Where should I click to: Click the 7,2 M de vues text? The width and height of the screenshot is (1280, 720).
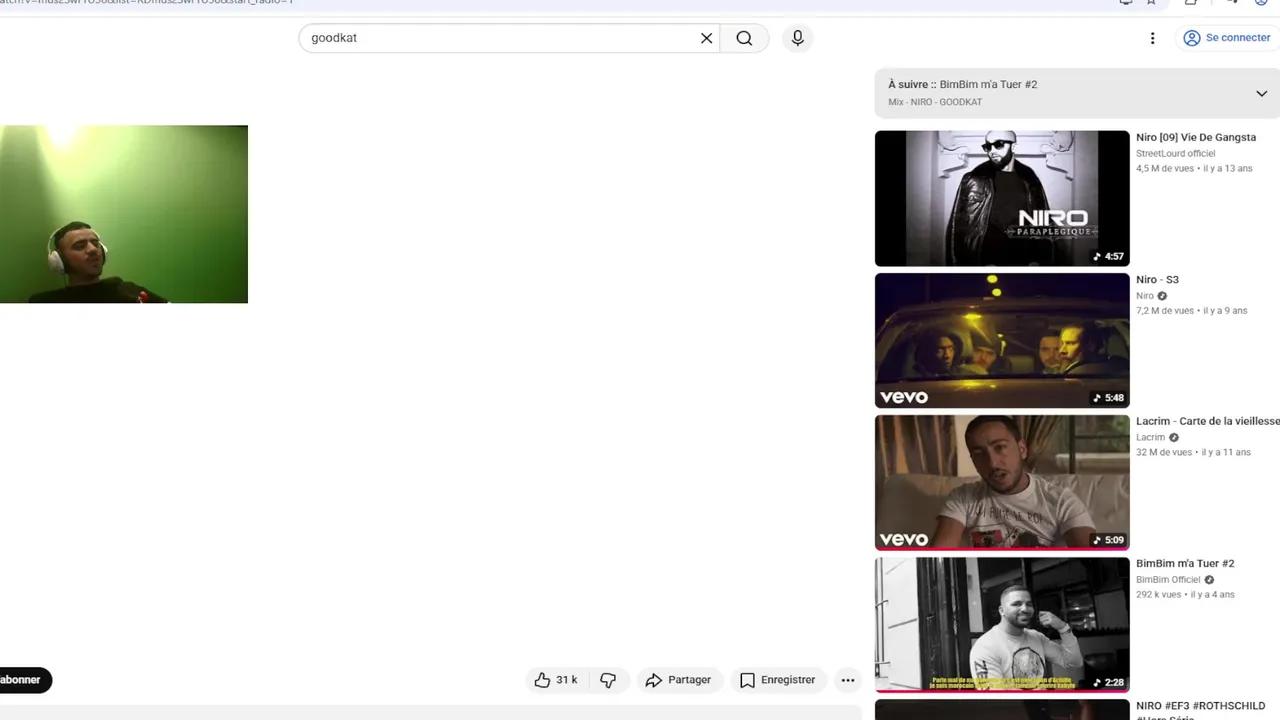1165,311
